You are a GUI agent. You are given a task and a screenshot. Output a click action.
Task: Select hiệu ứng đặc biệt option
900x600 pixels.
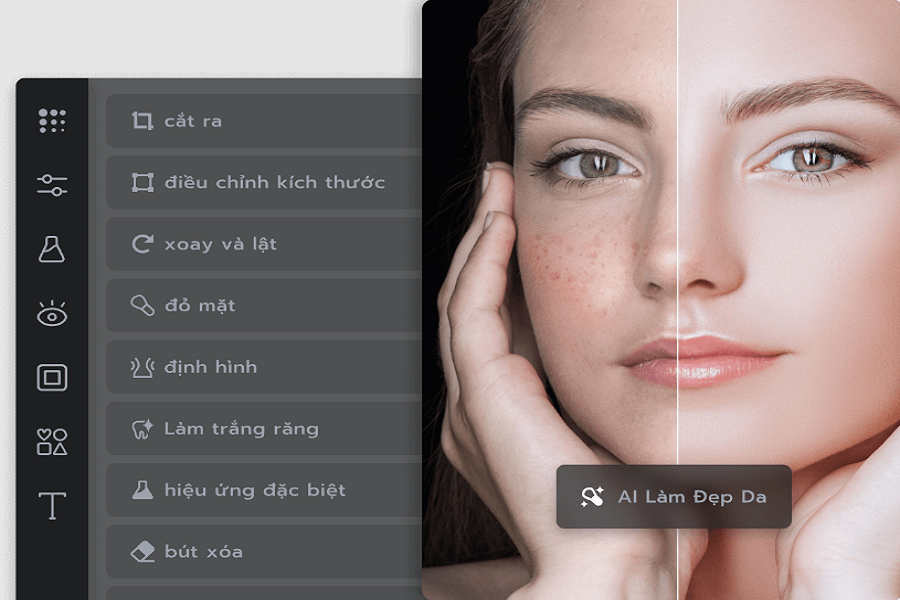(x=264, y=490)
